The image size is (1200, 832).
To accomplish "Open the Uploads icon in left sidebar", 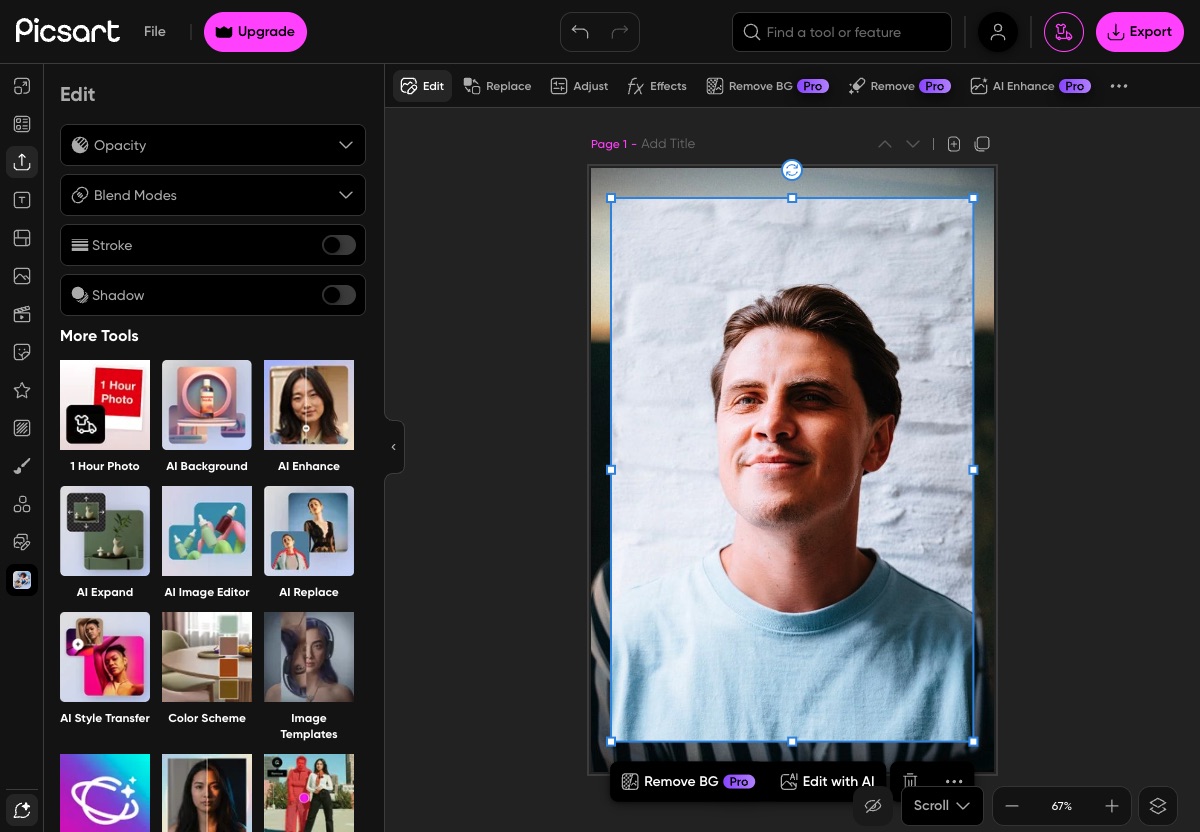I will 22,162.
